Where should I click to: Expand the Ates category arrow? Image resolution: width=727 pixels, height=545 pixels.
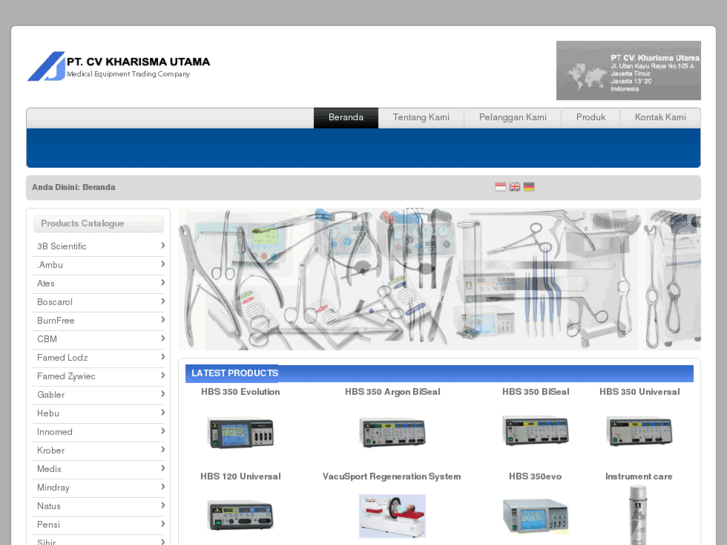coord(163,282)
